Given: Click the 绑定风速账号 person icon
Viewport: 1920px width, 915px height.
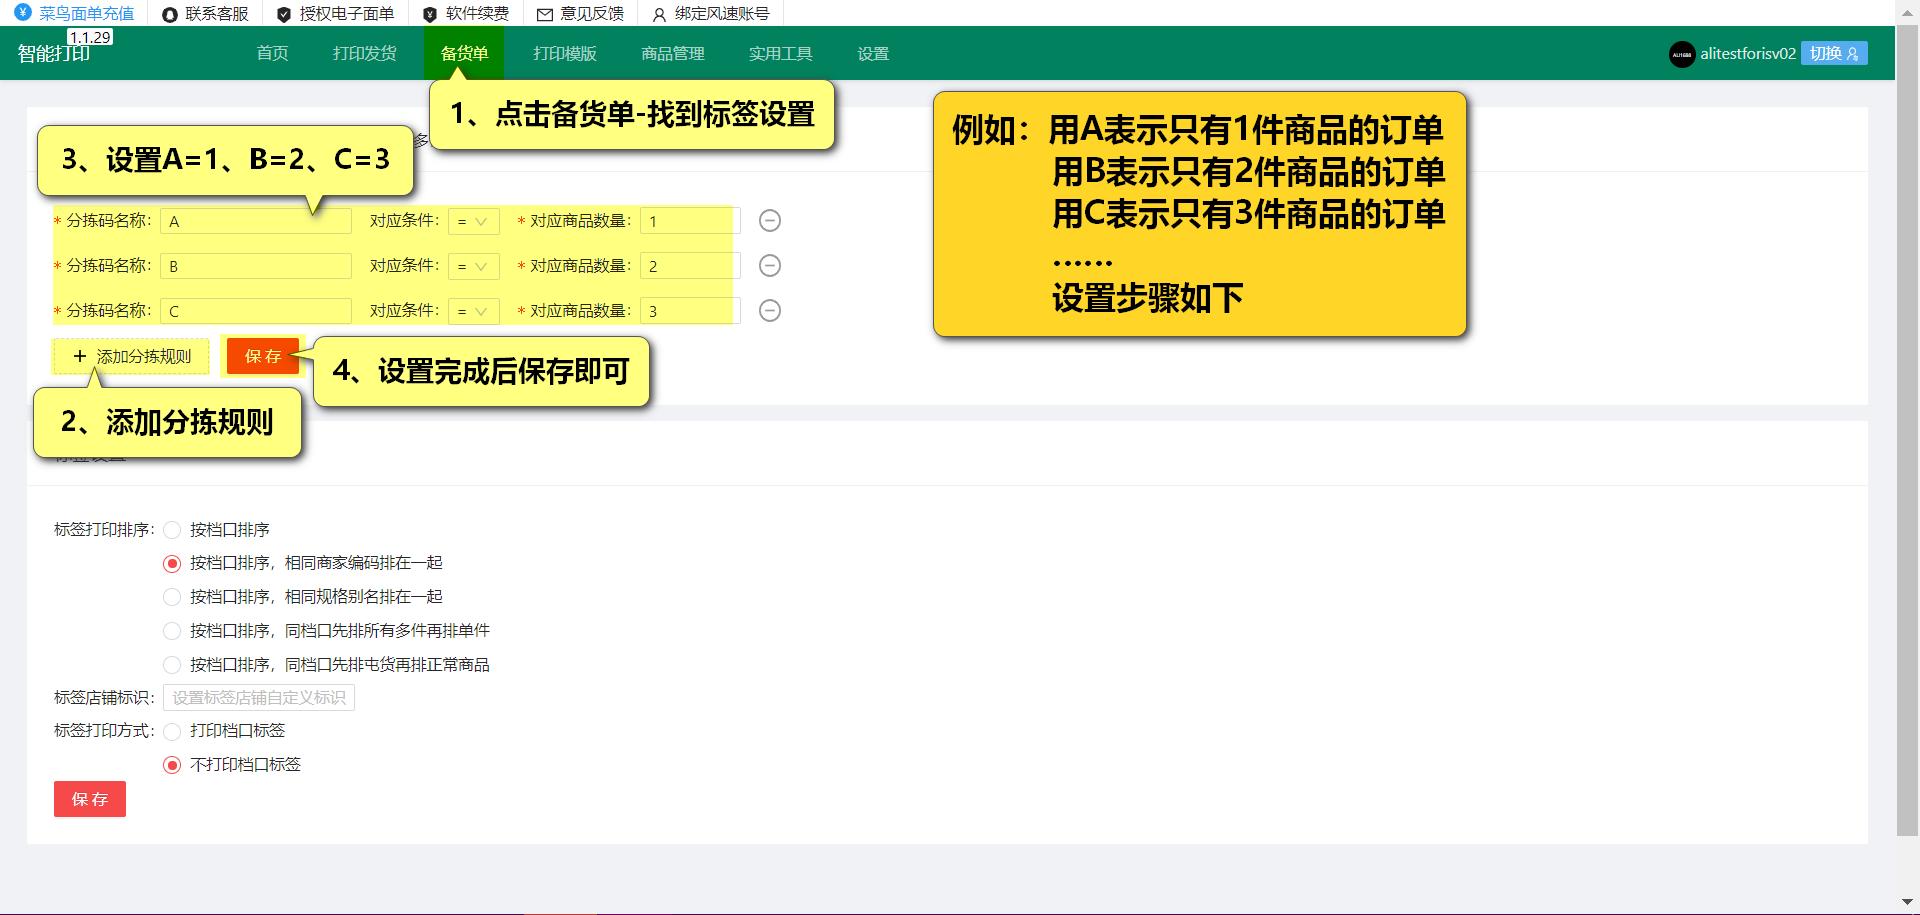Looking at the screenshot, I should pyautogui.click(x=658, y=13).
